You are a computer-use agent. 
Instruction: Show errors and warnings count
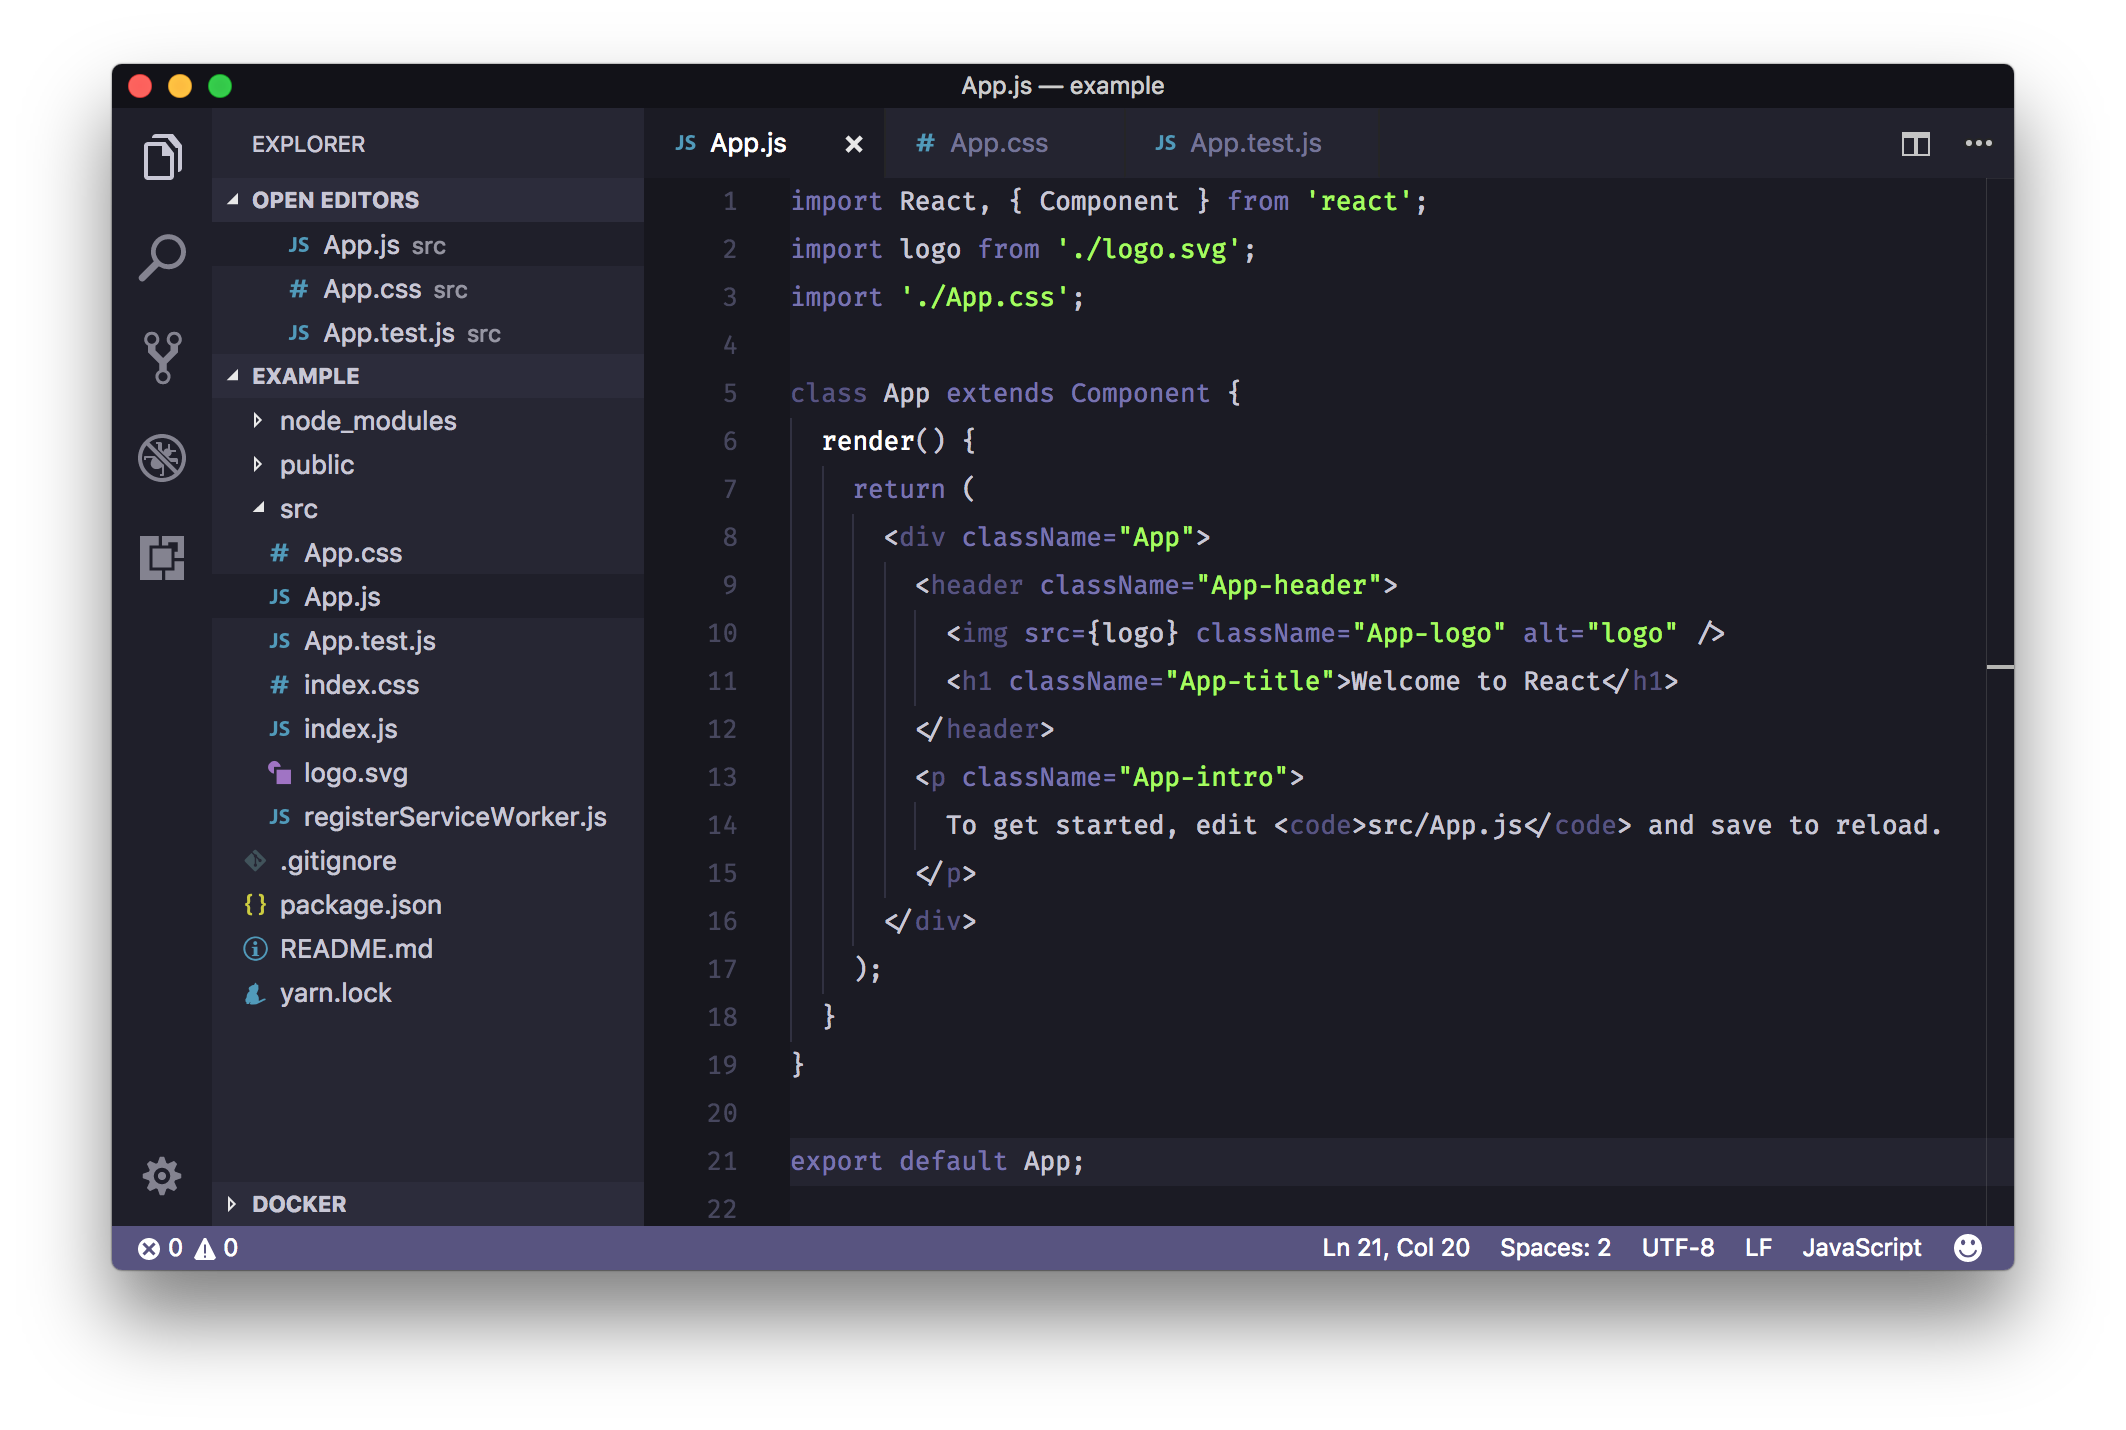click(x=188, y=1248)
